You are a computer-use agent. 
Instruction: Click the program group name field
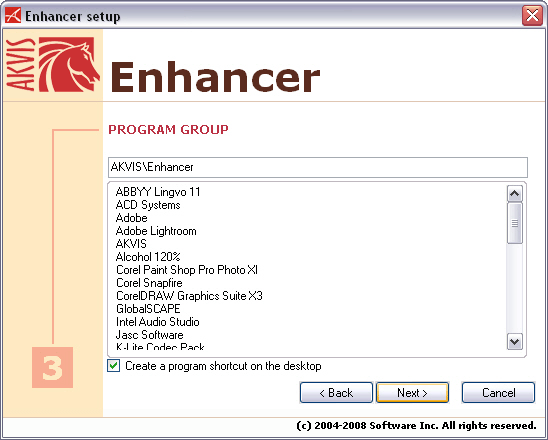point(318,167)
